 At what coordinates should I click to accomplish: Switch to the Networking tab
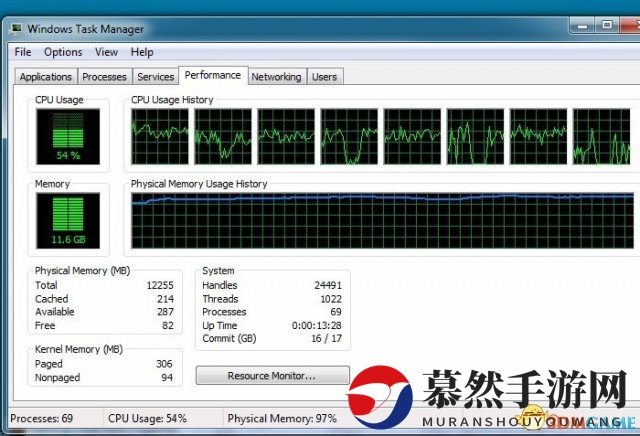(276, 77)
